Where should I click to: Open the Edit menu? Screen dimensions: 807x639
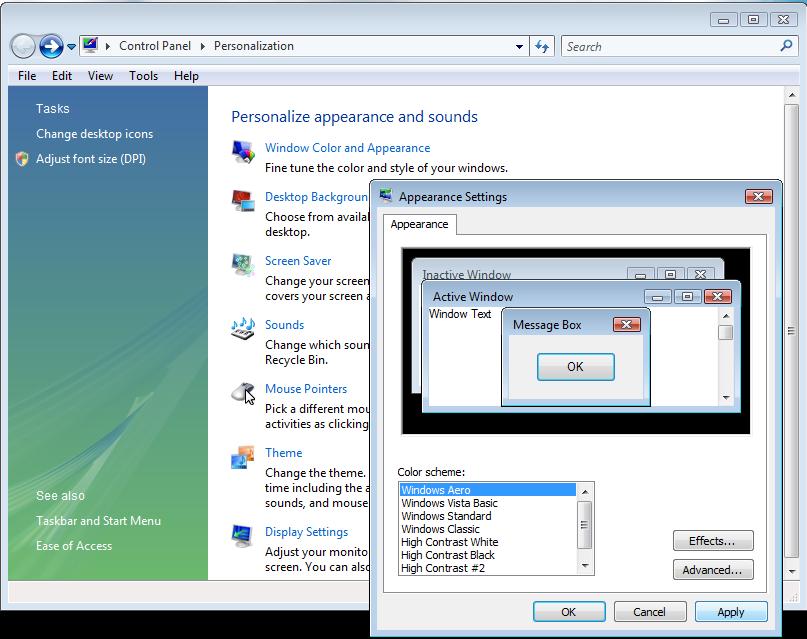62,76
